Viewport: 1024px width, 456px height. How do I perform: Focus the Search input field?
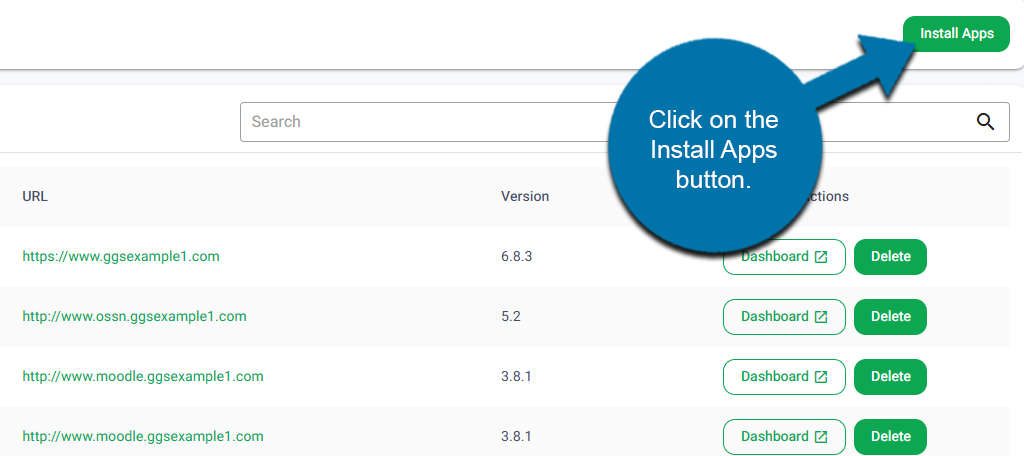pos(420,122)
